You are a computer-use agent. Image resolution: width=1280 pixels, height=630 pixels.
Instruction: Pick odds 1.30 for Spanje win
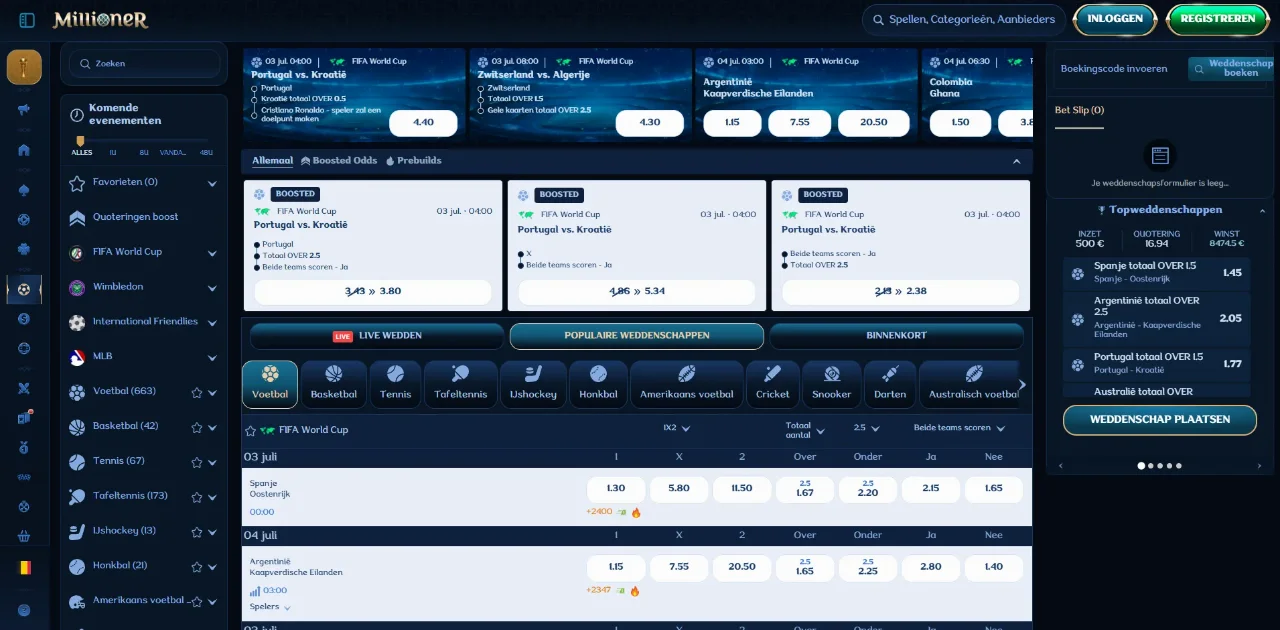[x=615, y=489]
